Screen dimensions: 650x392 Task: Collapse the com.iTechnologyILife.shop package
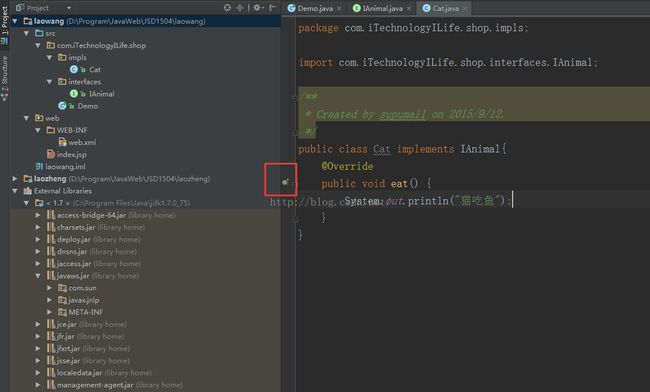(38, 45)
